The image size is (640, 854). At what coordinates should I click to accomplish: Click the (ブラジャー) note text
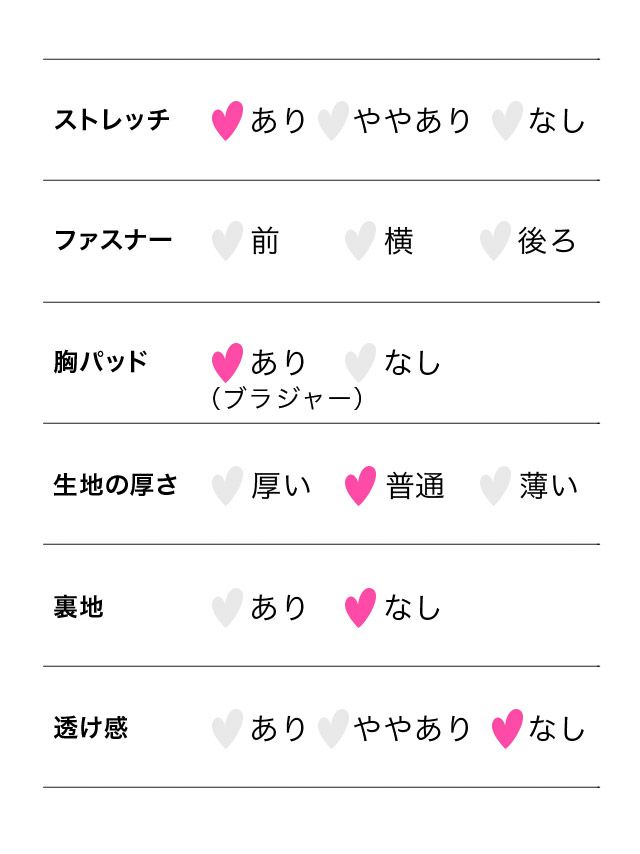coord(287,398)
